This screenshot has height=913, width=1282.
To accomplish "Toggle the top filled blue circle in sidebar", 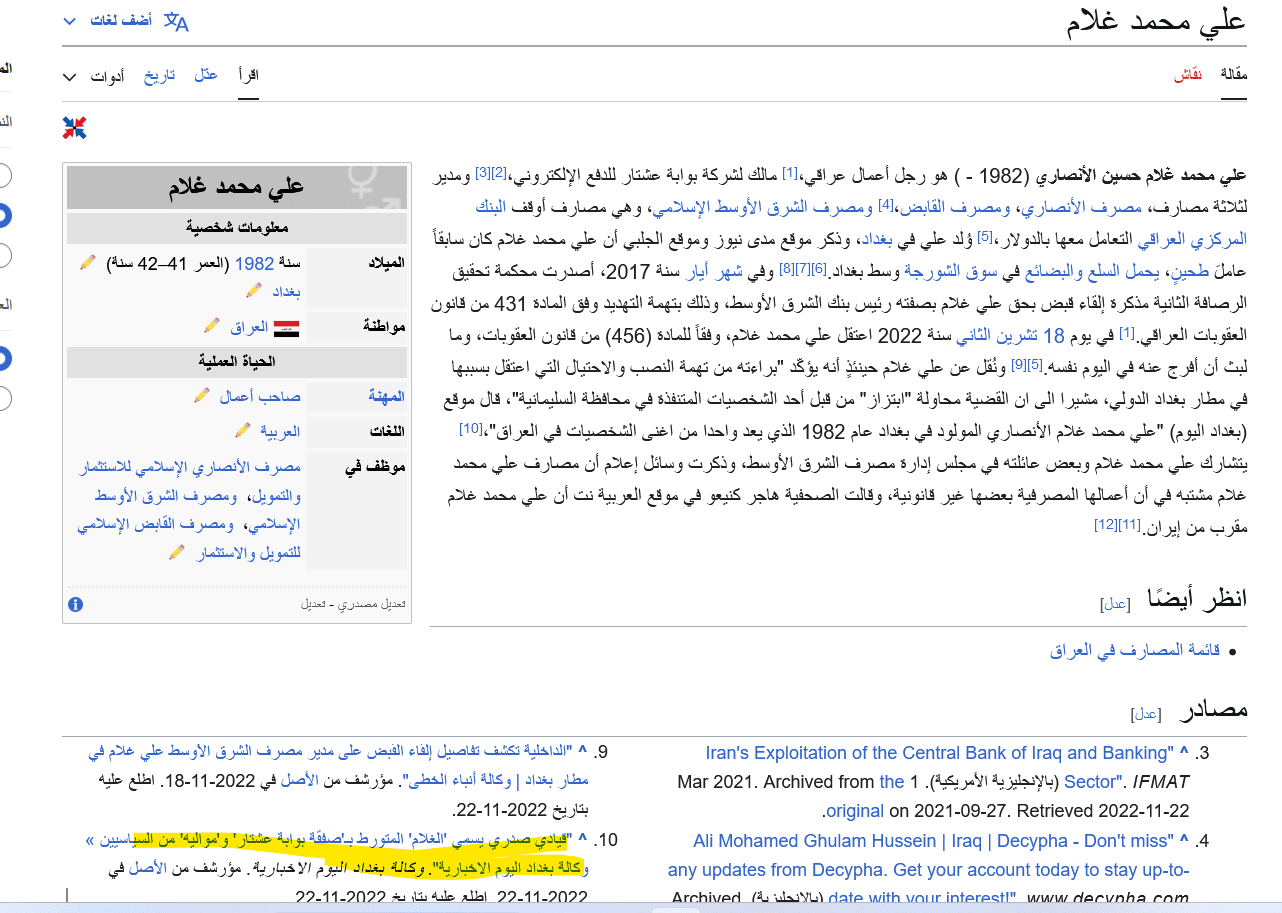I will 4,215.
